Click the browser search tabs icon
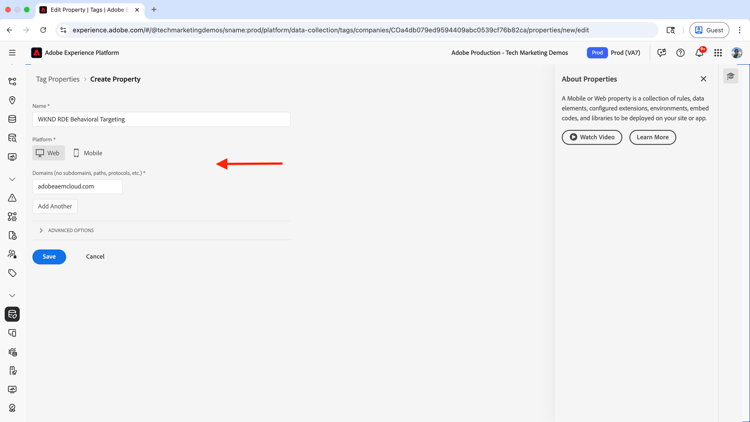The height and width of the screenshot is (422, 750). point(671,30)
